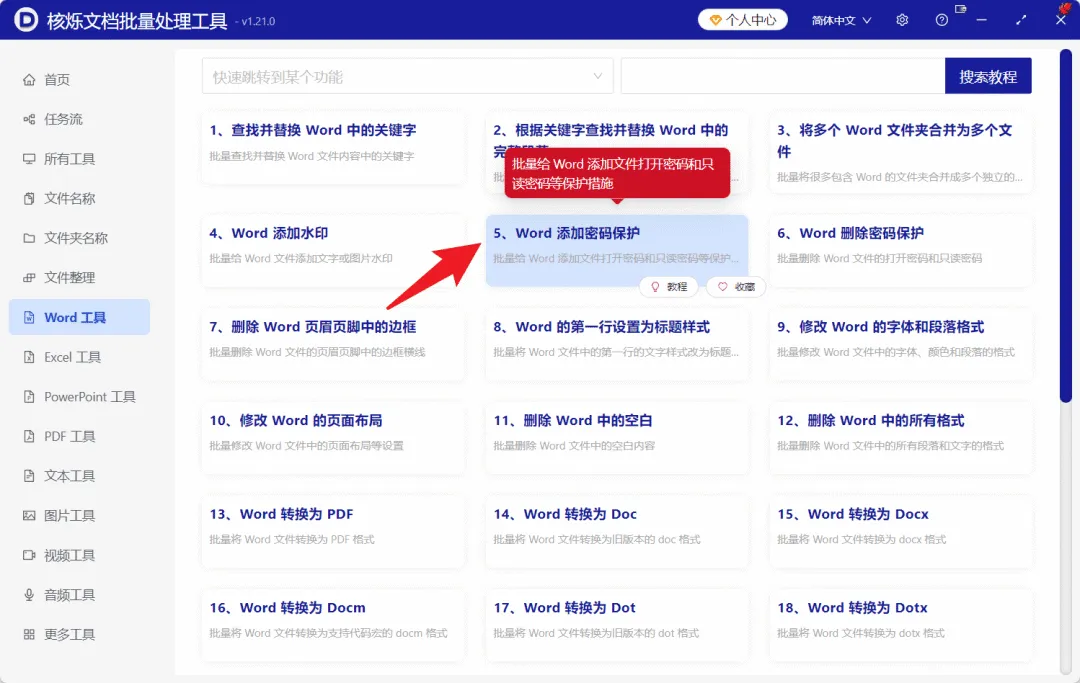Screen dimensions: 1080x683
Task: Click the monitor icon beside 所有工具
Action: 29,159
